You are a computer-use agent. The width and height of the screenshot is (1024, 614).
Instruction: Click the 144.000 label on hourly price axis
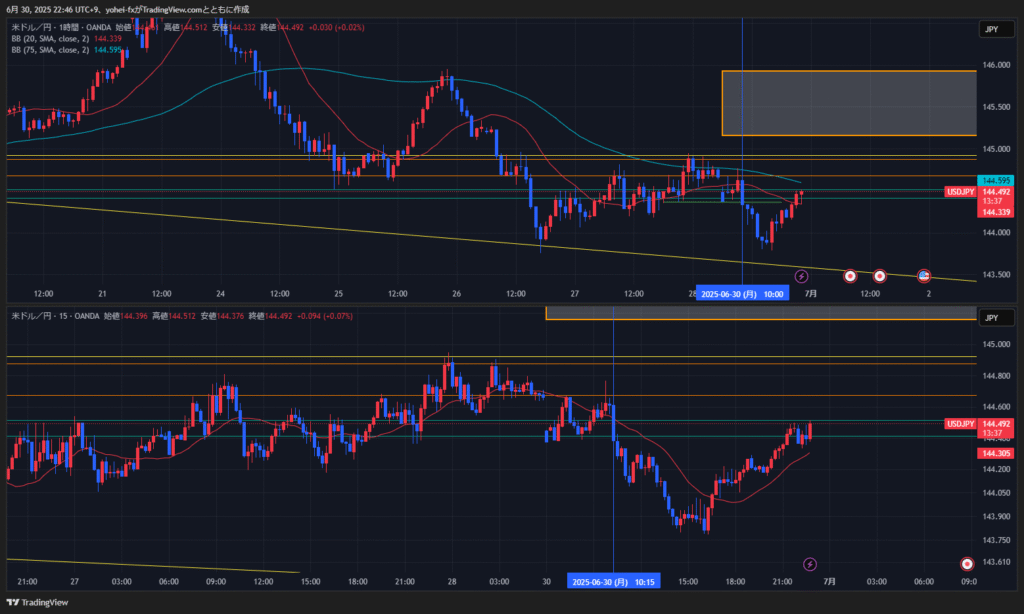pyautogui.click(x=996, y=233)
